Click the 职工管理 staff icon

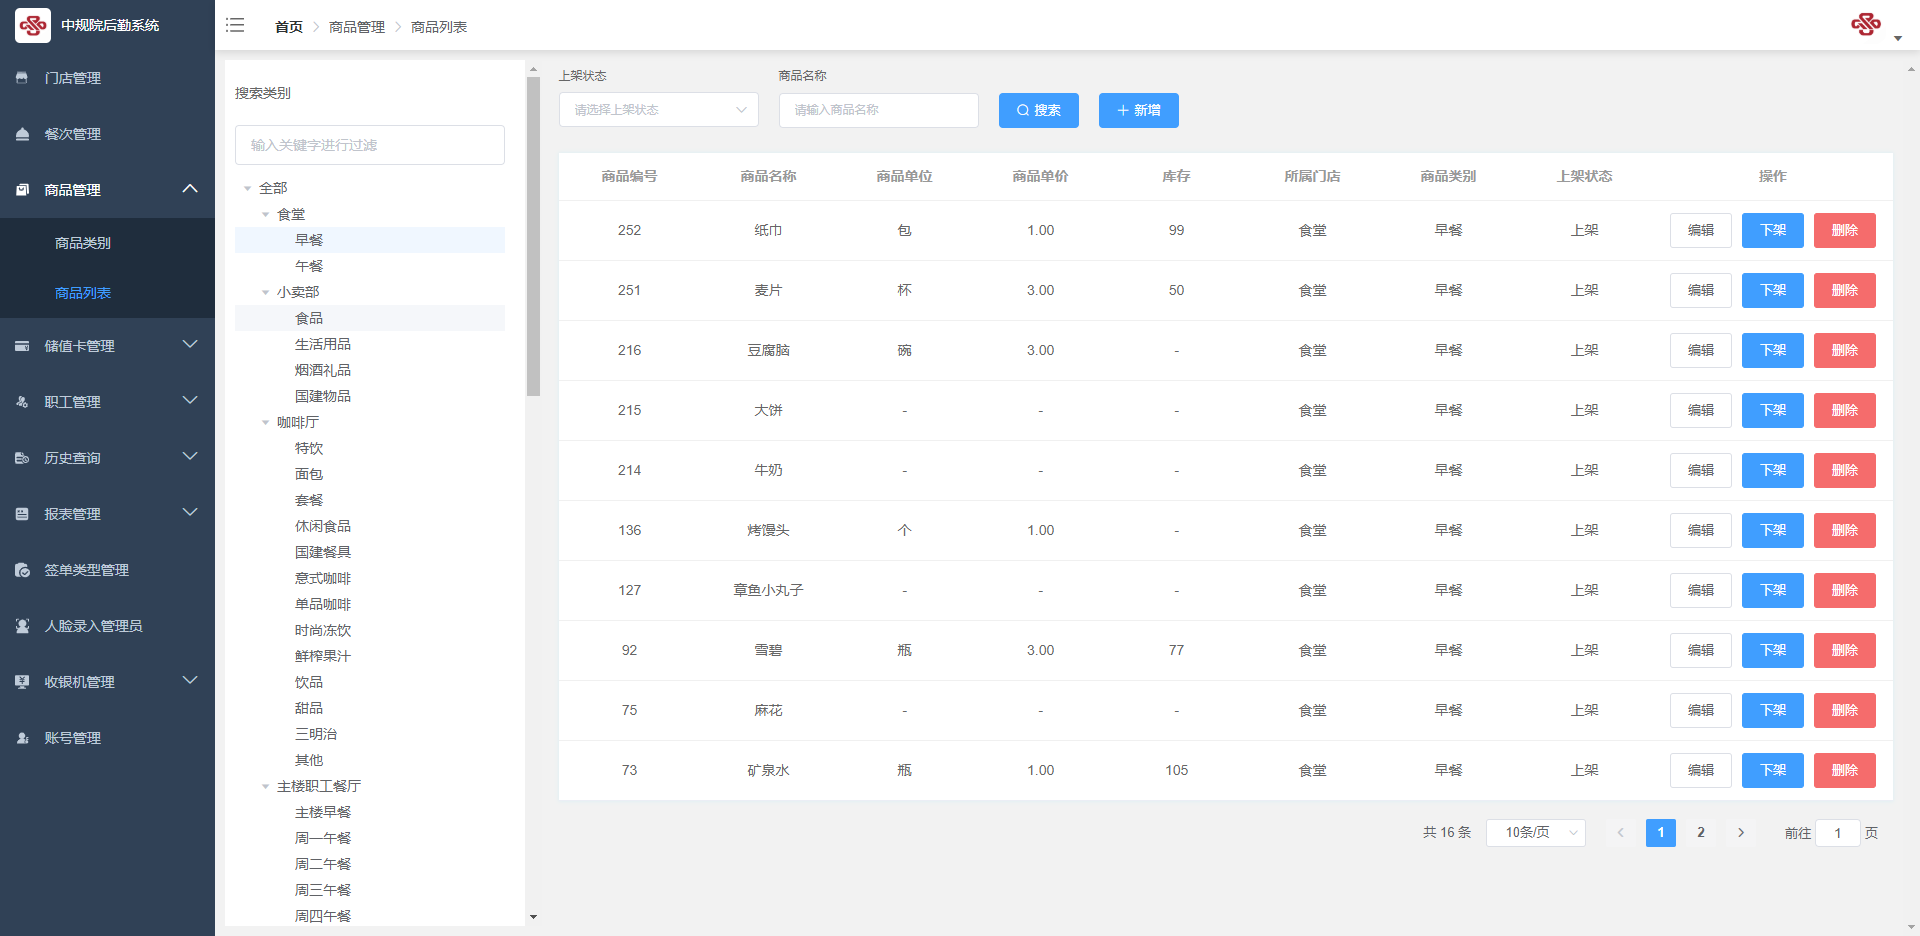click(x=22, y=401)
